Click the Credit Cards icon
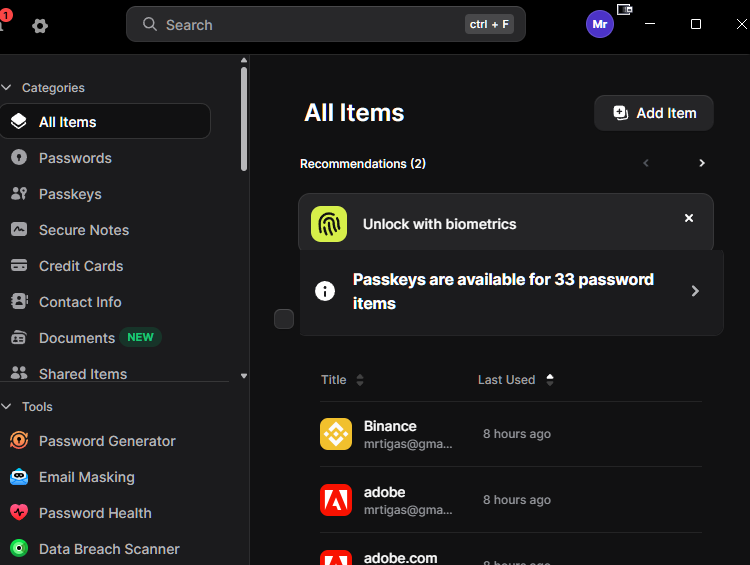 tap(19, 265)
